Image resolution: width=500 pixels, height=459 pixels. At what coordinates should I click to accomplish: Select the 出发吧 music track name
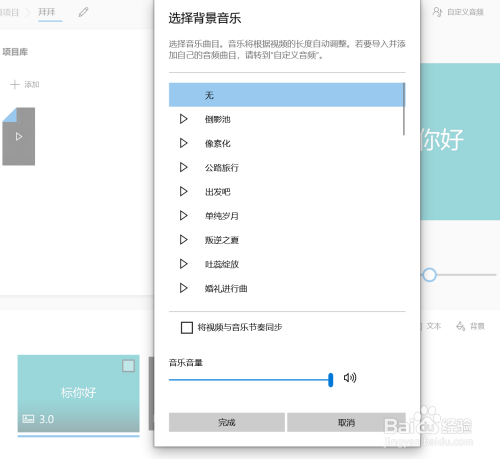tap(217, 192)
